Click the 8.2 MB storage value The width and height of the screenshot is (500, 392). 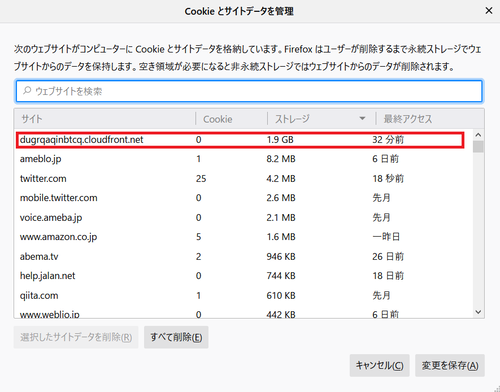click(x=281, y=159)
